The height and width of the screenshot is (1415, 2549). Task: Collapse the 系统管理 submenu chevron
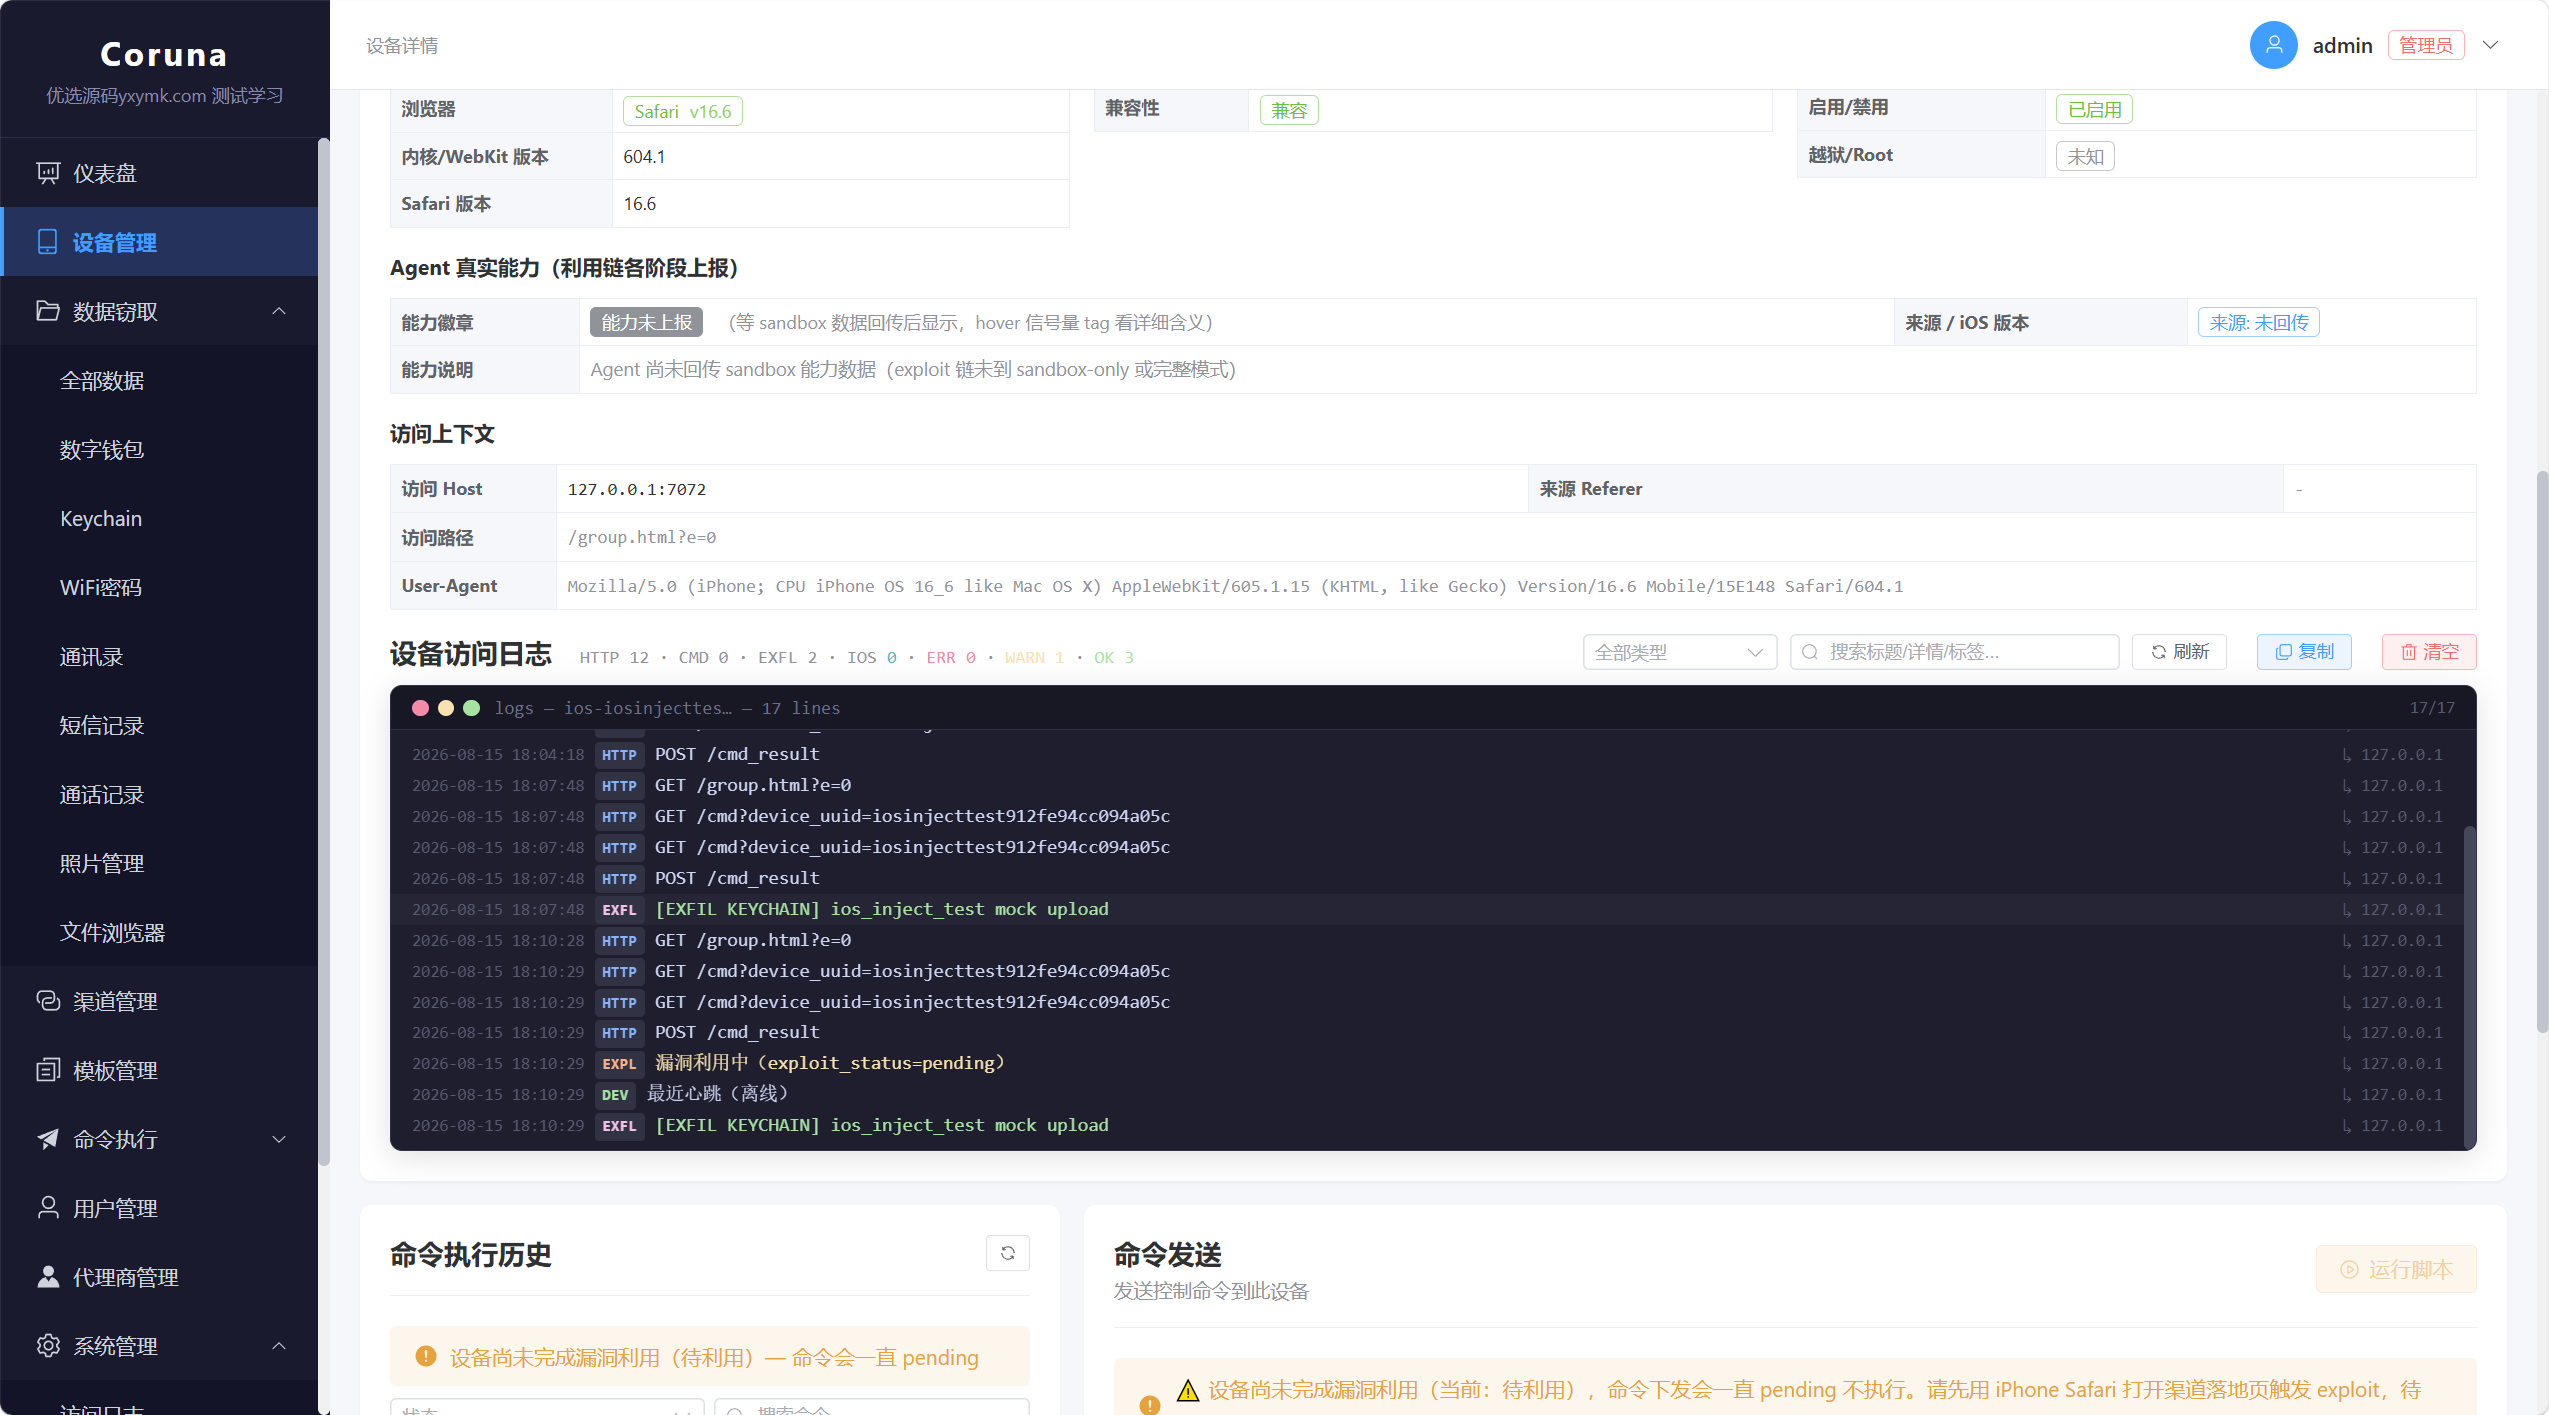[x=279, y=1346]
